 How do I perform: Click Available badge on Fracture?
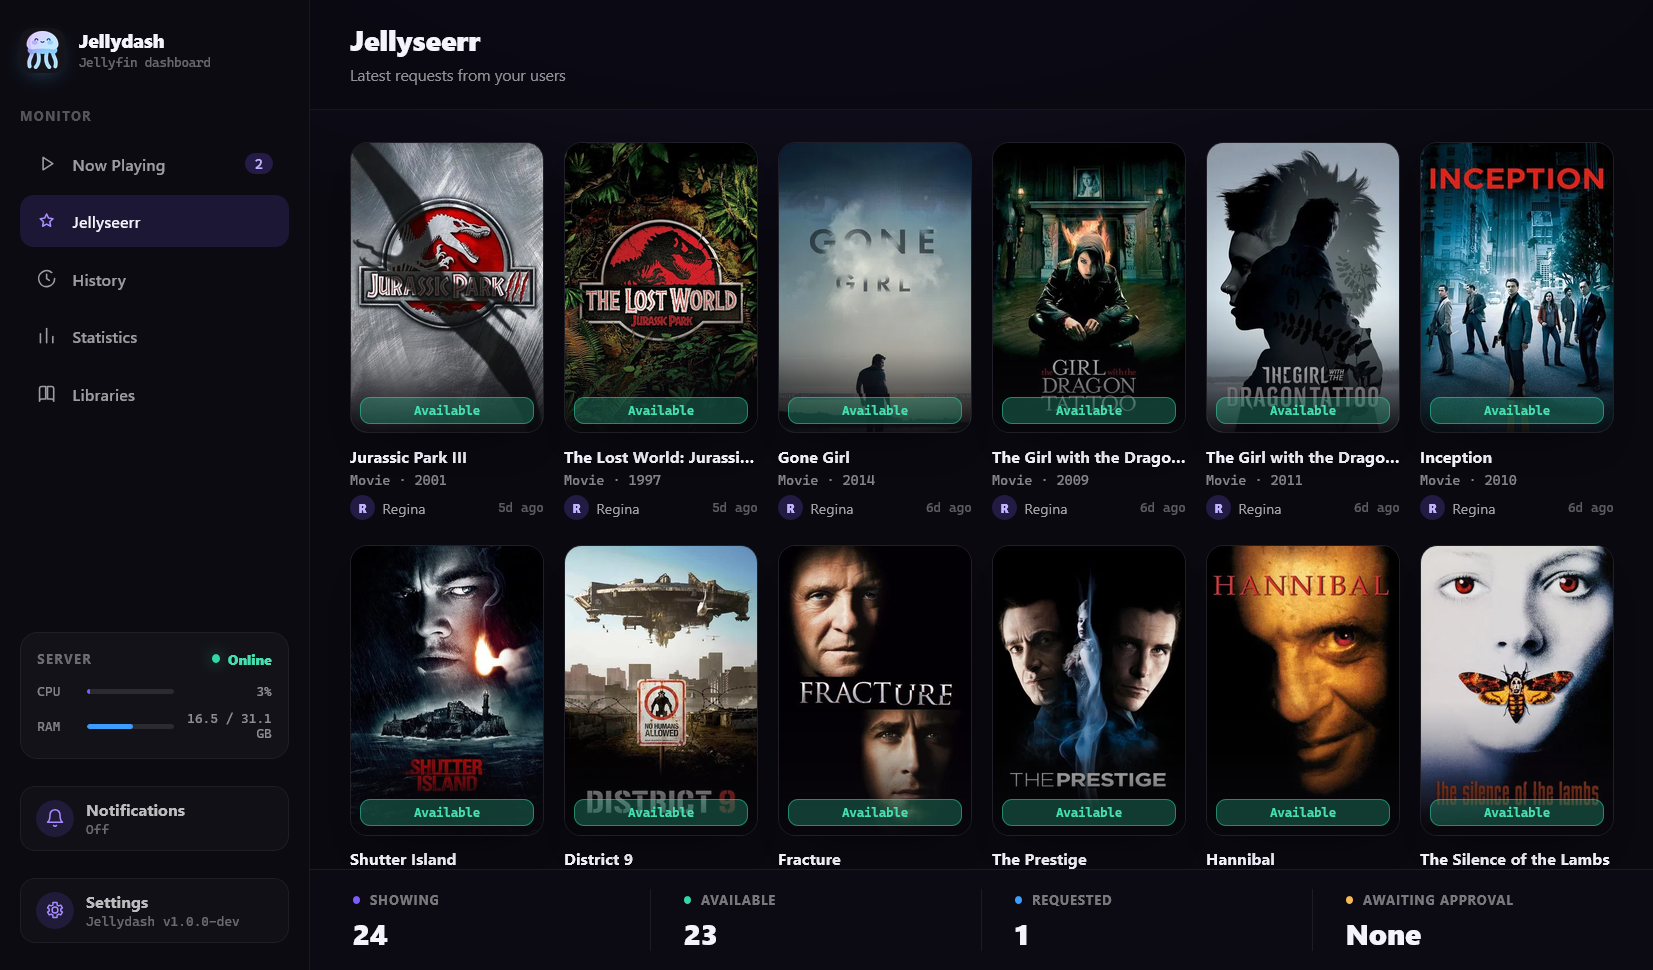coord(875,812)
